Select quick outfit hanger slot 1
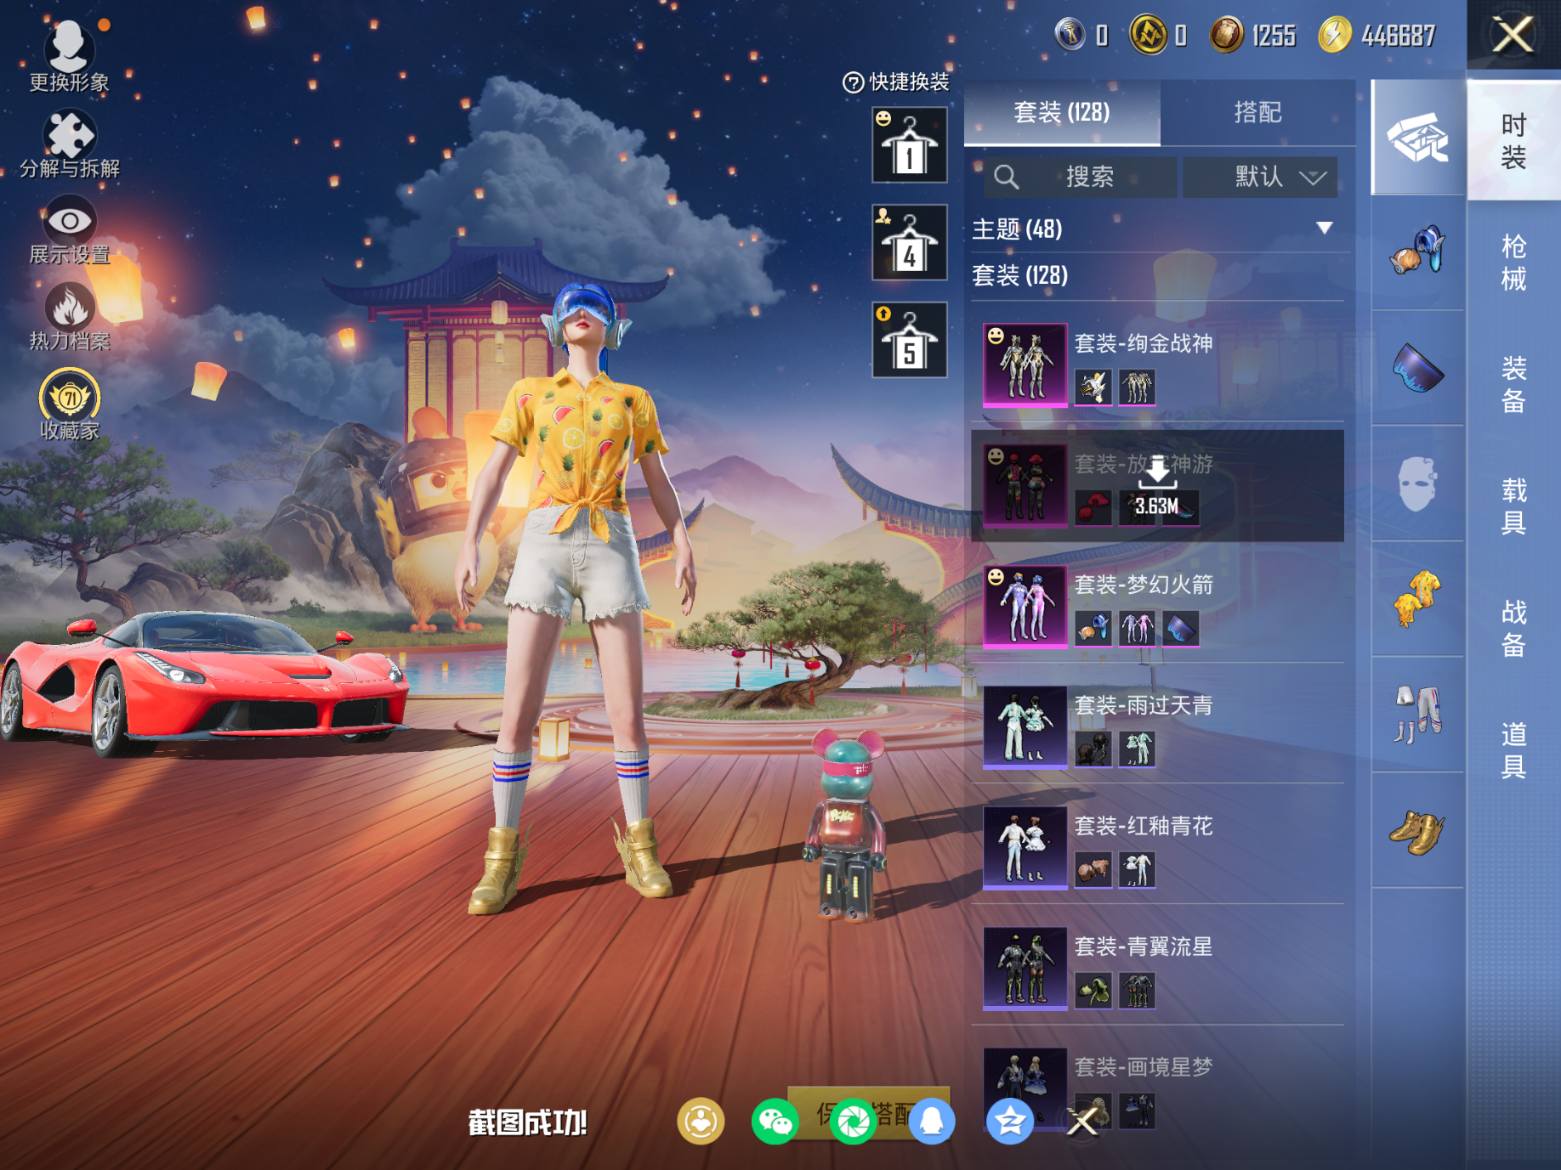Viewport: 1561px width, 1170px height. (909, 145)
